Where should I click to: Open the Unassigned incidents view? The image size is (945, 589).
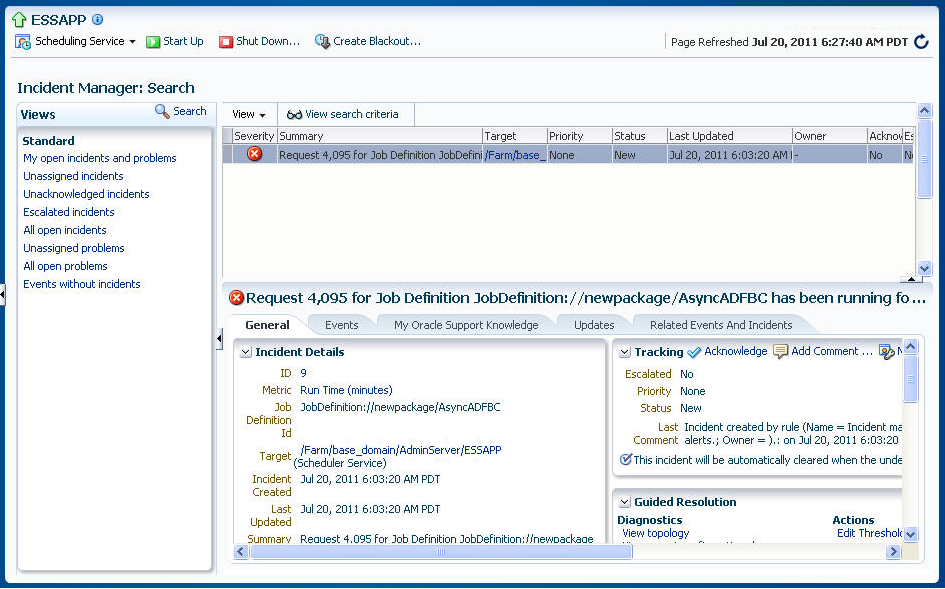click(x=74, y=176)
